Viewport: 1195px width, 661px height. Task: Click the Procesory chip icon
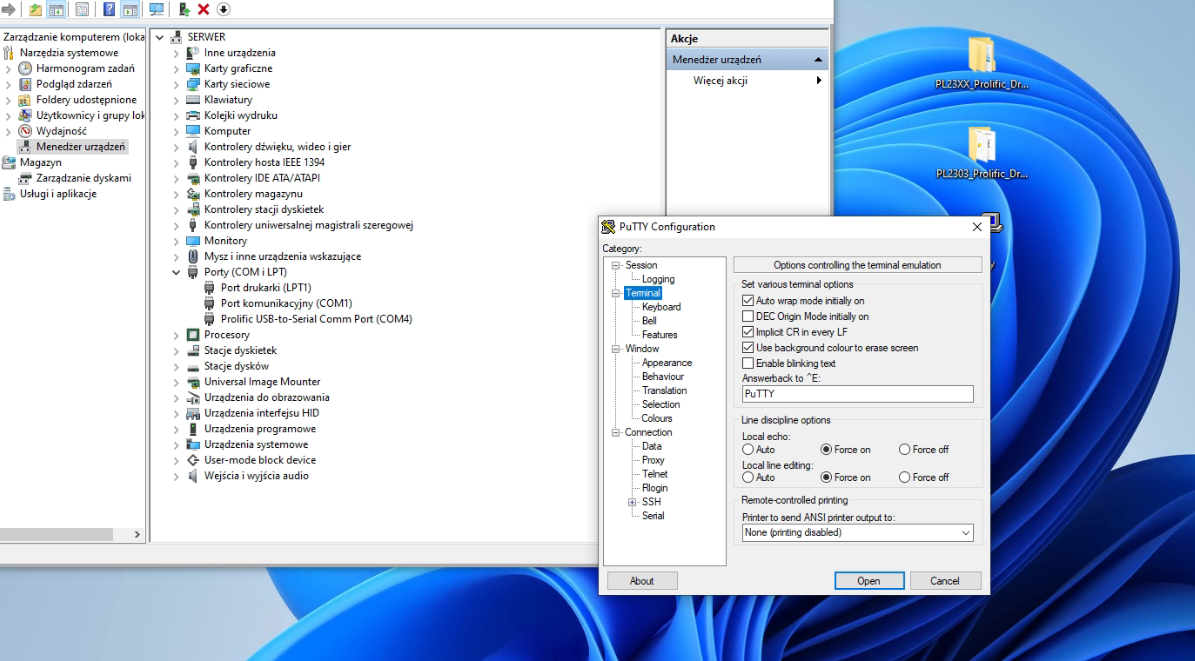point(193,335)
